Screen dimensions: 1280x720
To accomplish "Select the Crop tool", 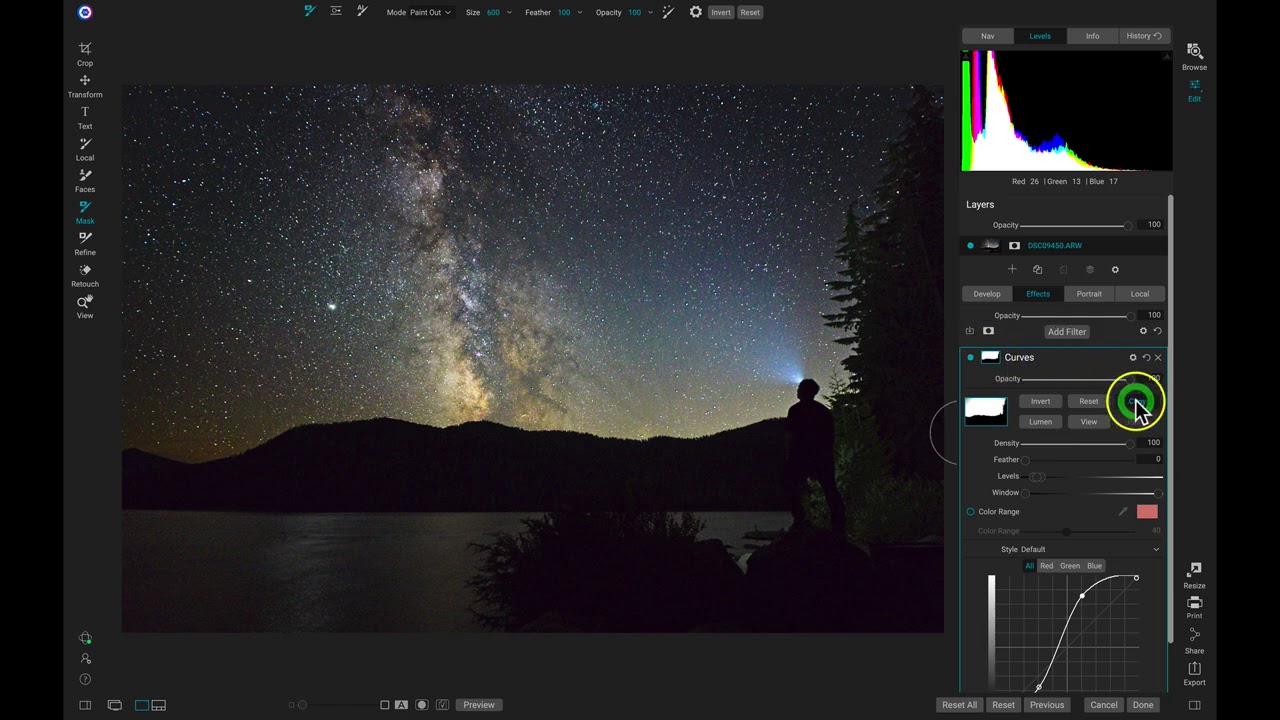I will (85, 54).
